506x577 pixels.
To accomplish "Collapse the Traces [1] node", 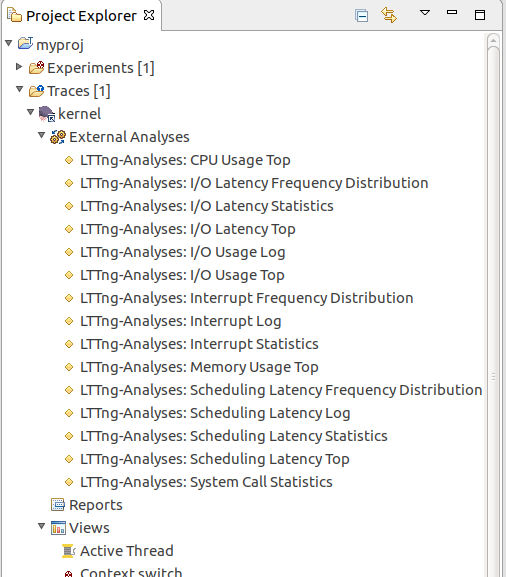I will (20, 89).
